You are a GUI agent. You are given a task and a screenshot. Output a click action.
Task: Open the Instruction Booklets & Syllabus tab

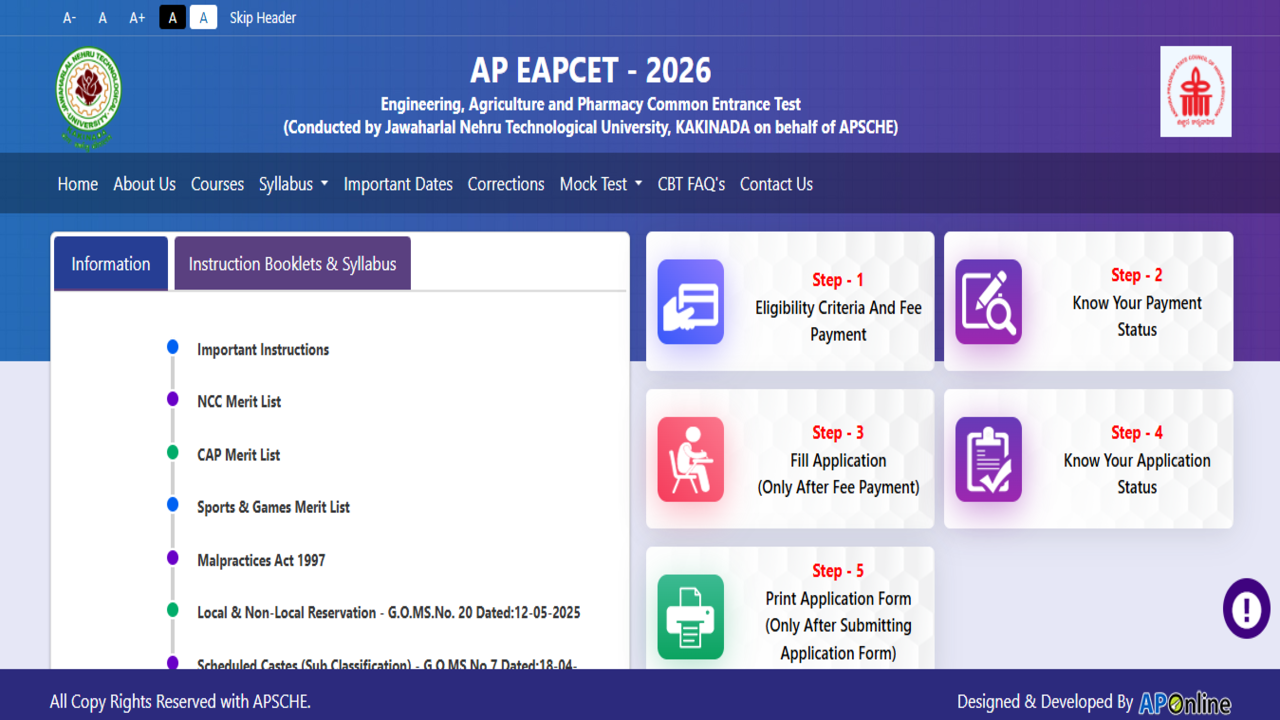pyautogui.click(x=292, y=264)
